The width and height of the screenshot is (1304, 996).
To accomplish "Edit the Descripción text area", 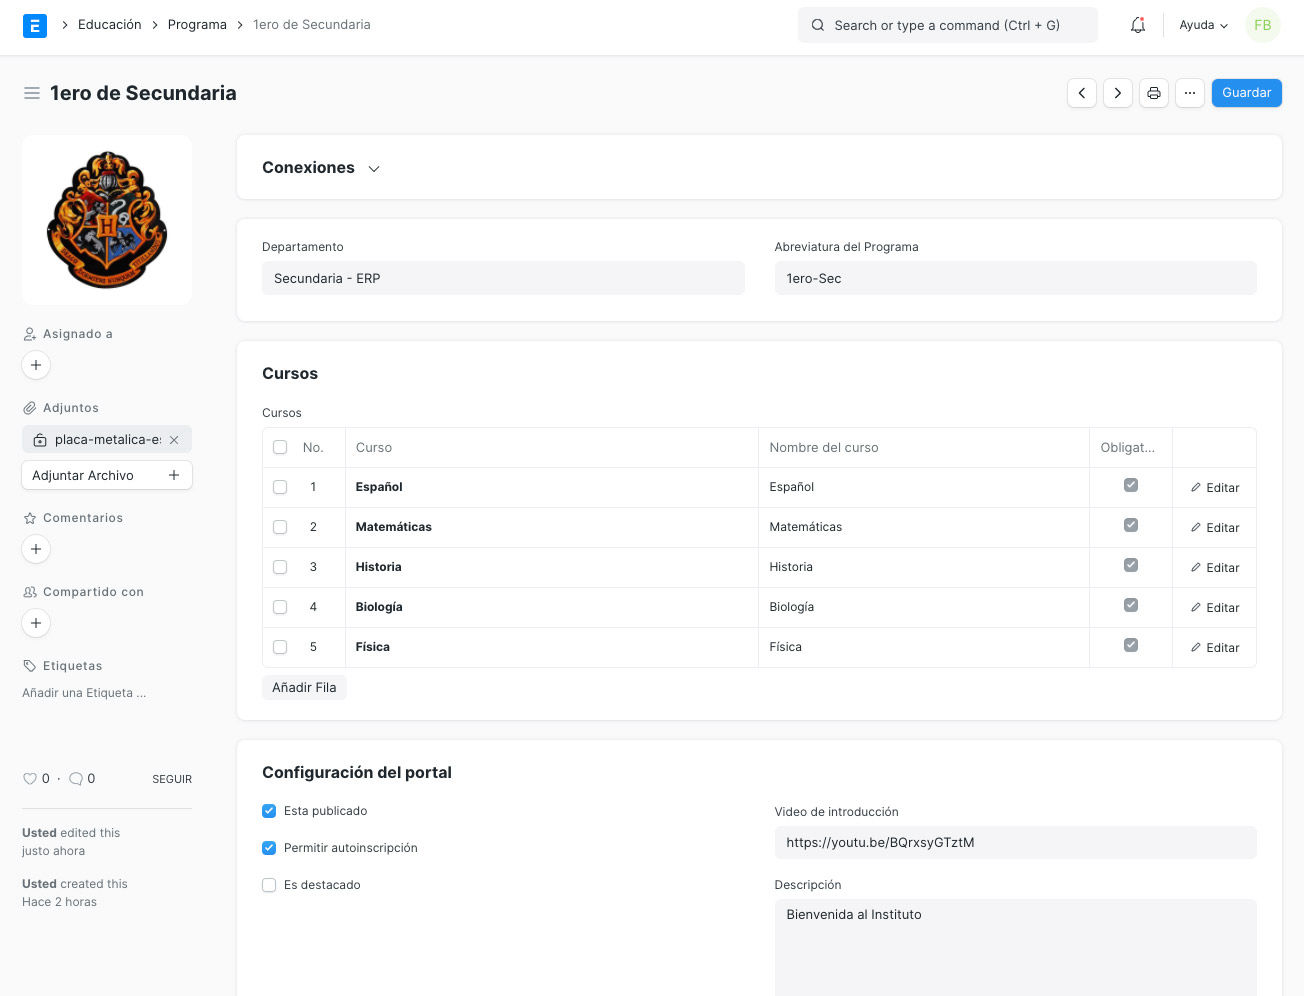I will coord(1015,947).
